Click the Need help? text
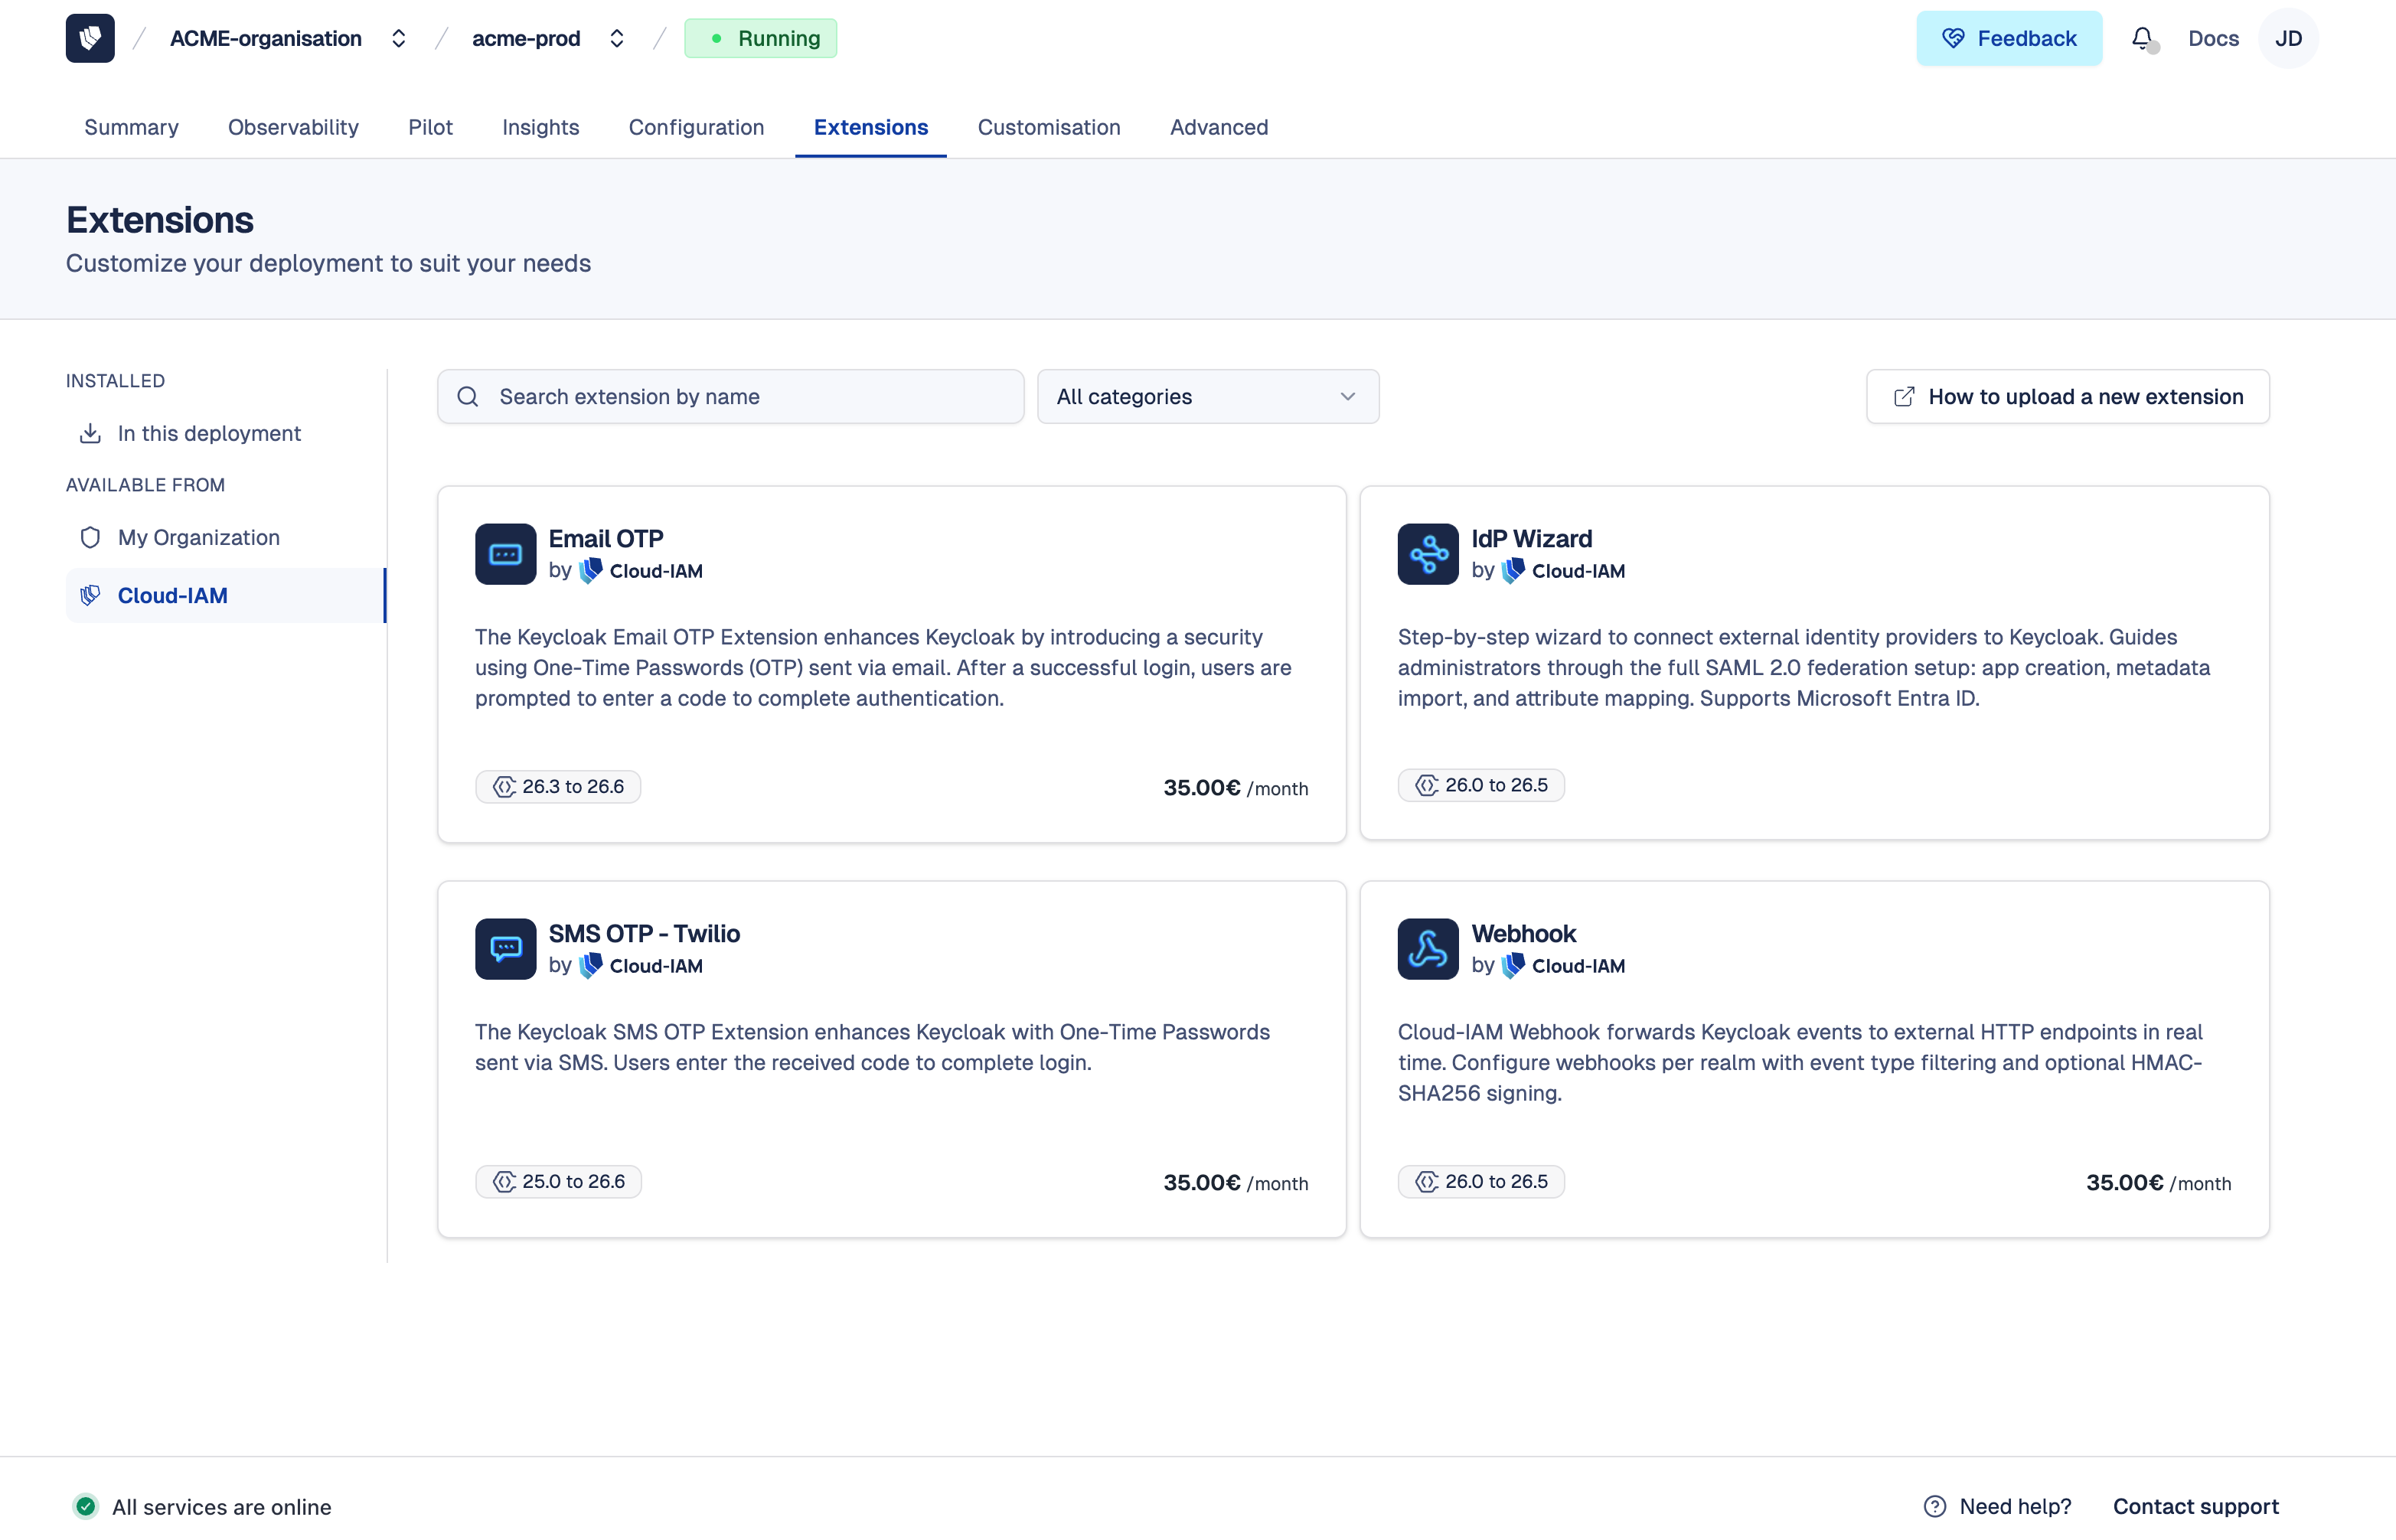2396x1540 pixels. pos(2015,1506)
